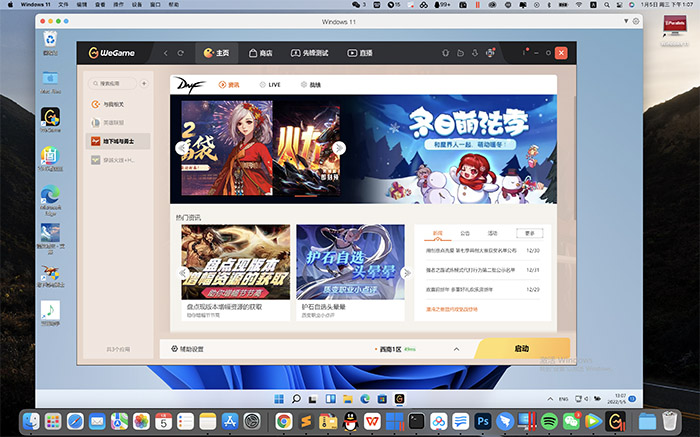
Task: Switch to the 助手 tab next to LIVE
Action: coord(311,85)
